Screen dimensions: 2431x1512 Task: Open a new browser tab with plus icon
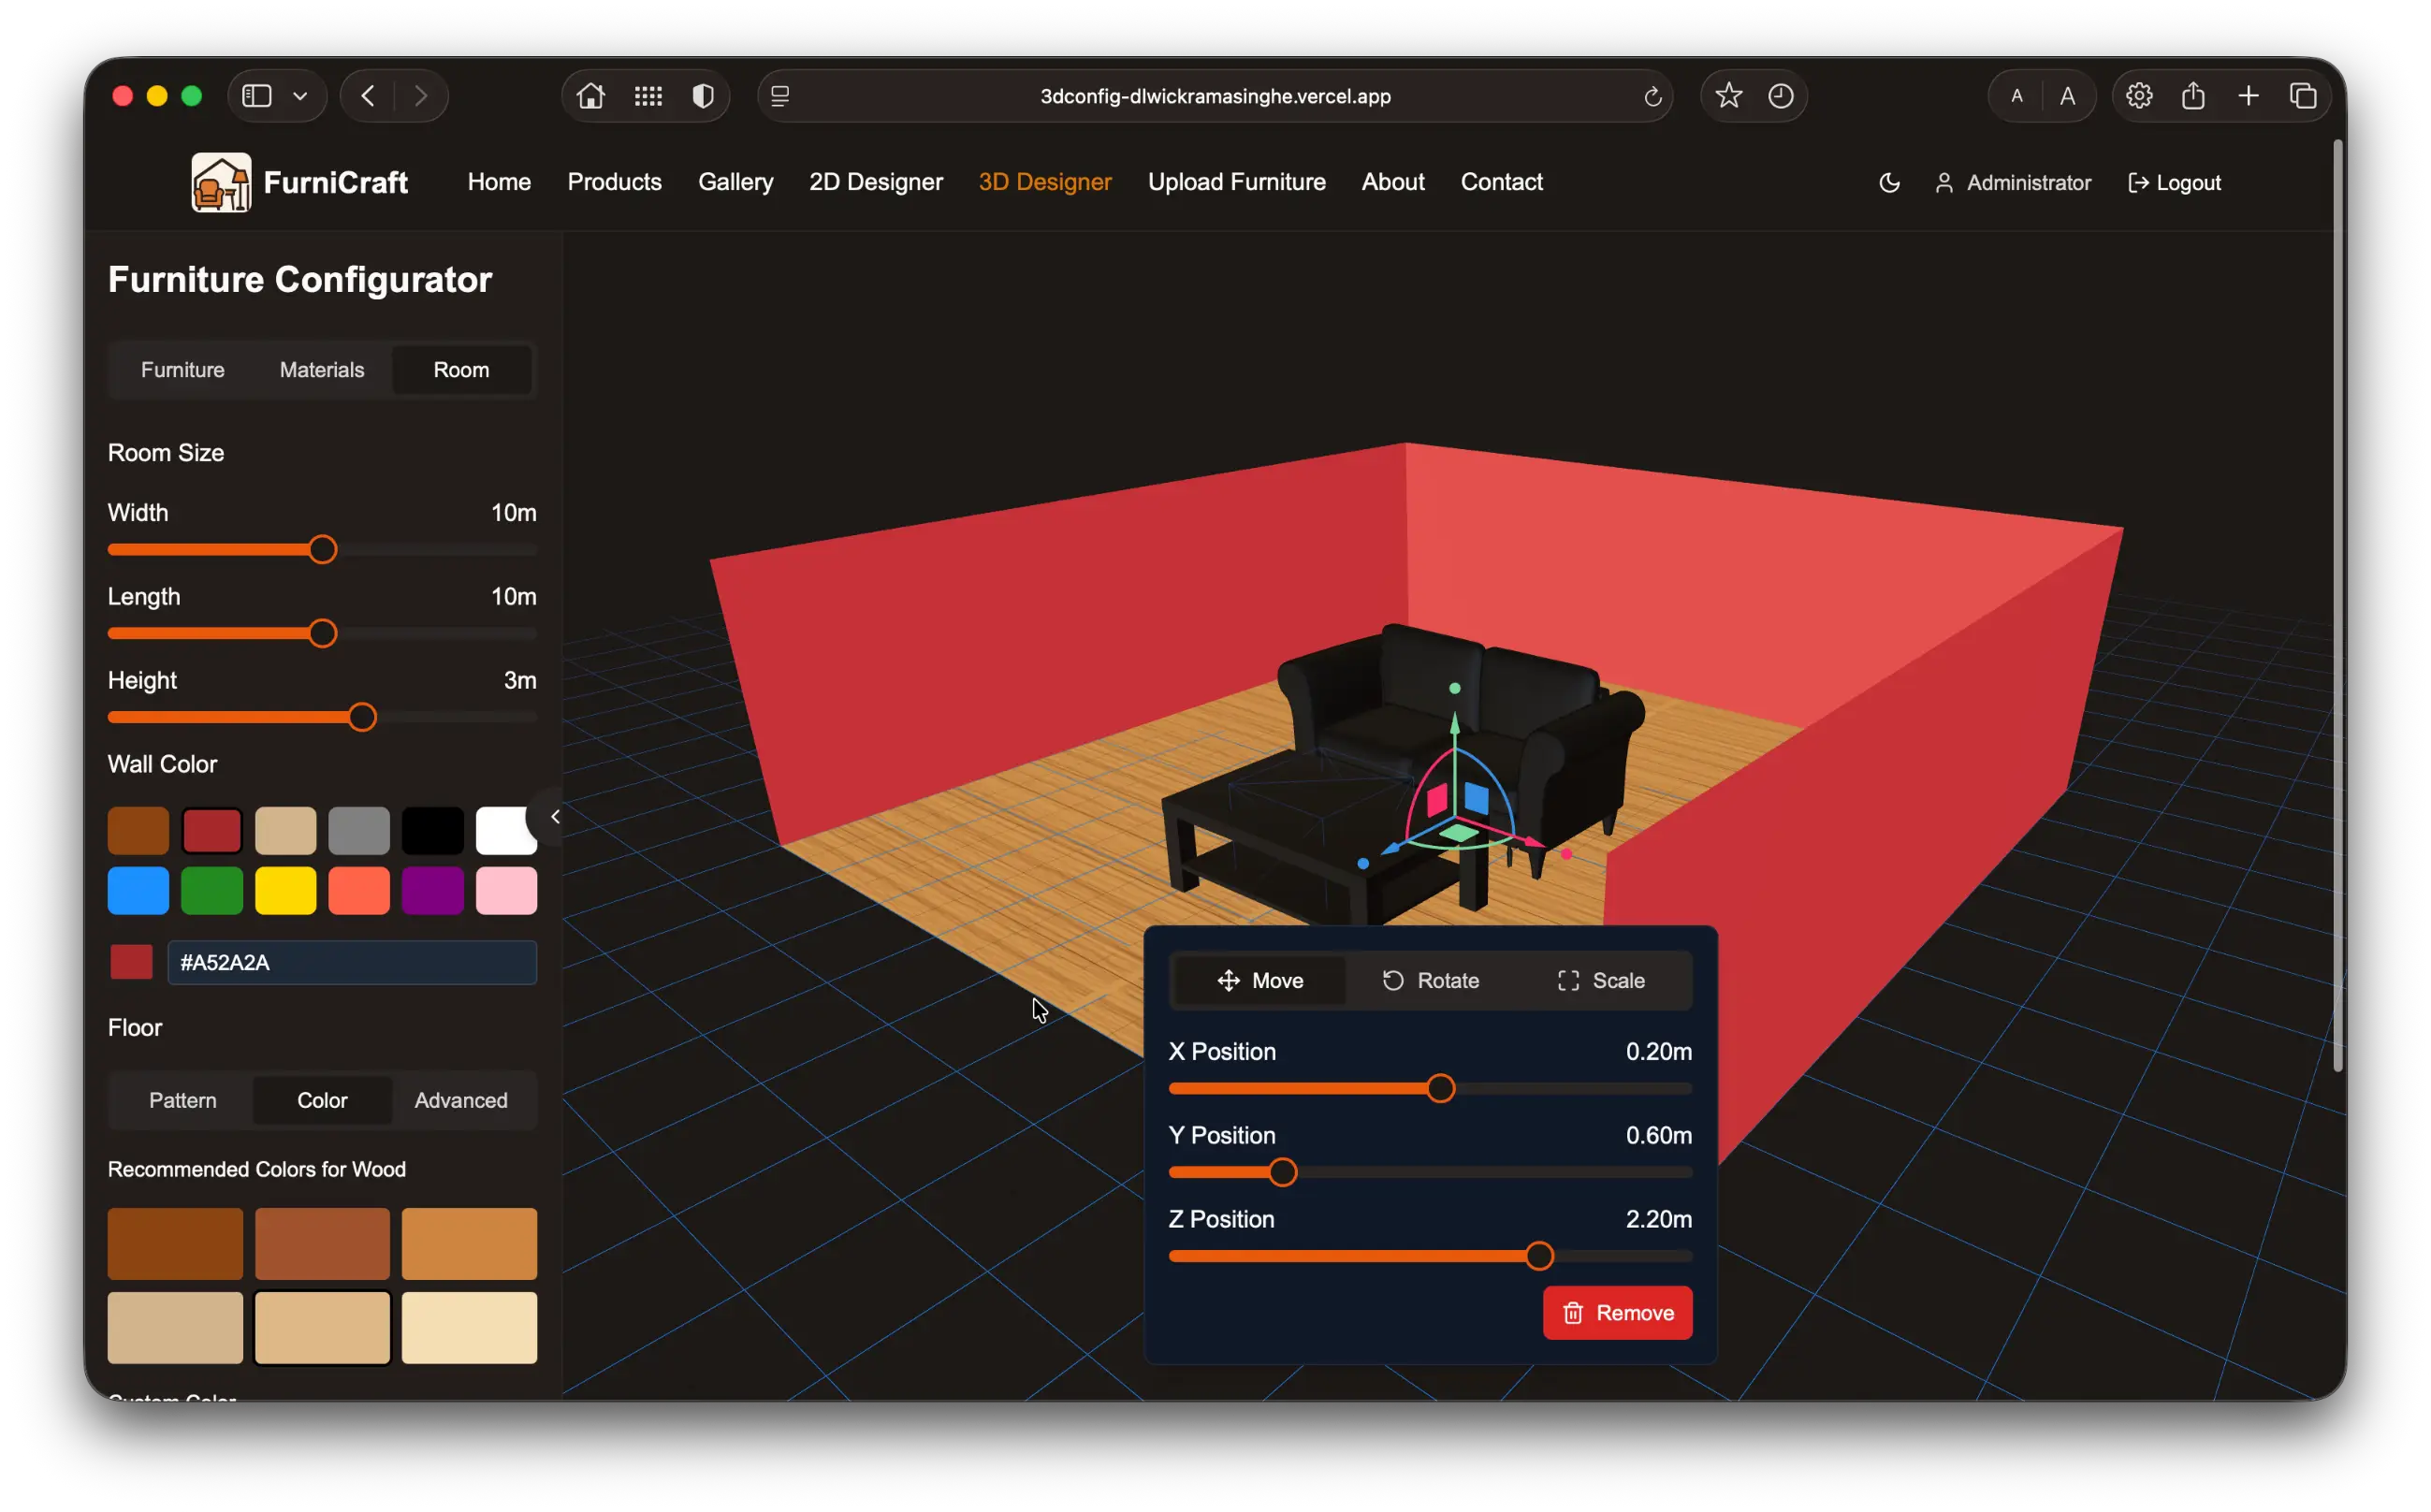pyautogui.click(x=2248, y=96)
